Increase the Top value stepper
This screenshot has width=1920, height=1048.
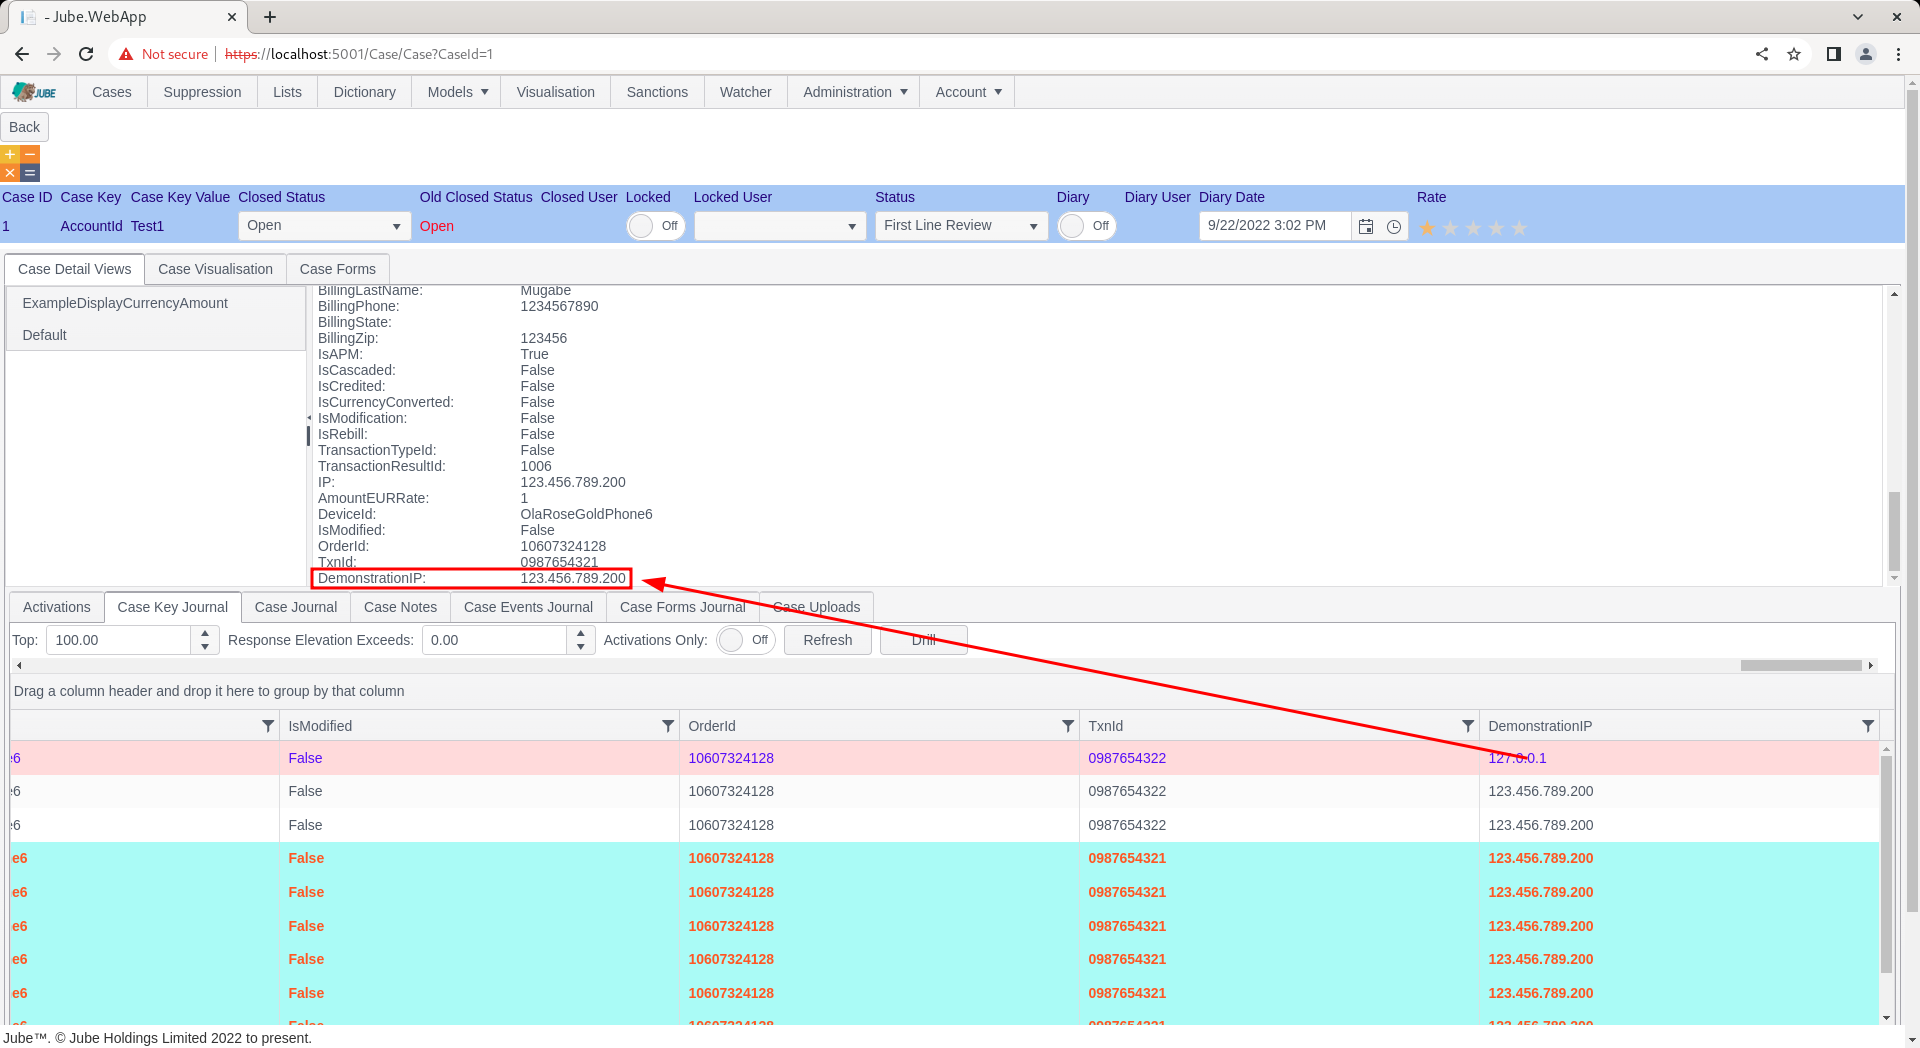(x=205, y=633)
